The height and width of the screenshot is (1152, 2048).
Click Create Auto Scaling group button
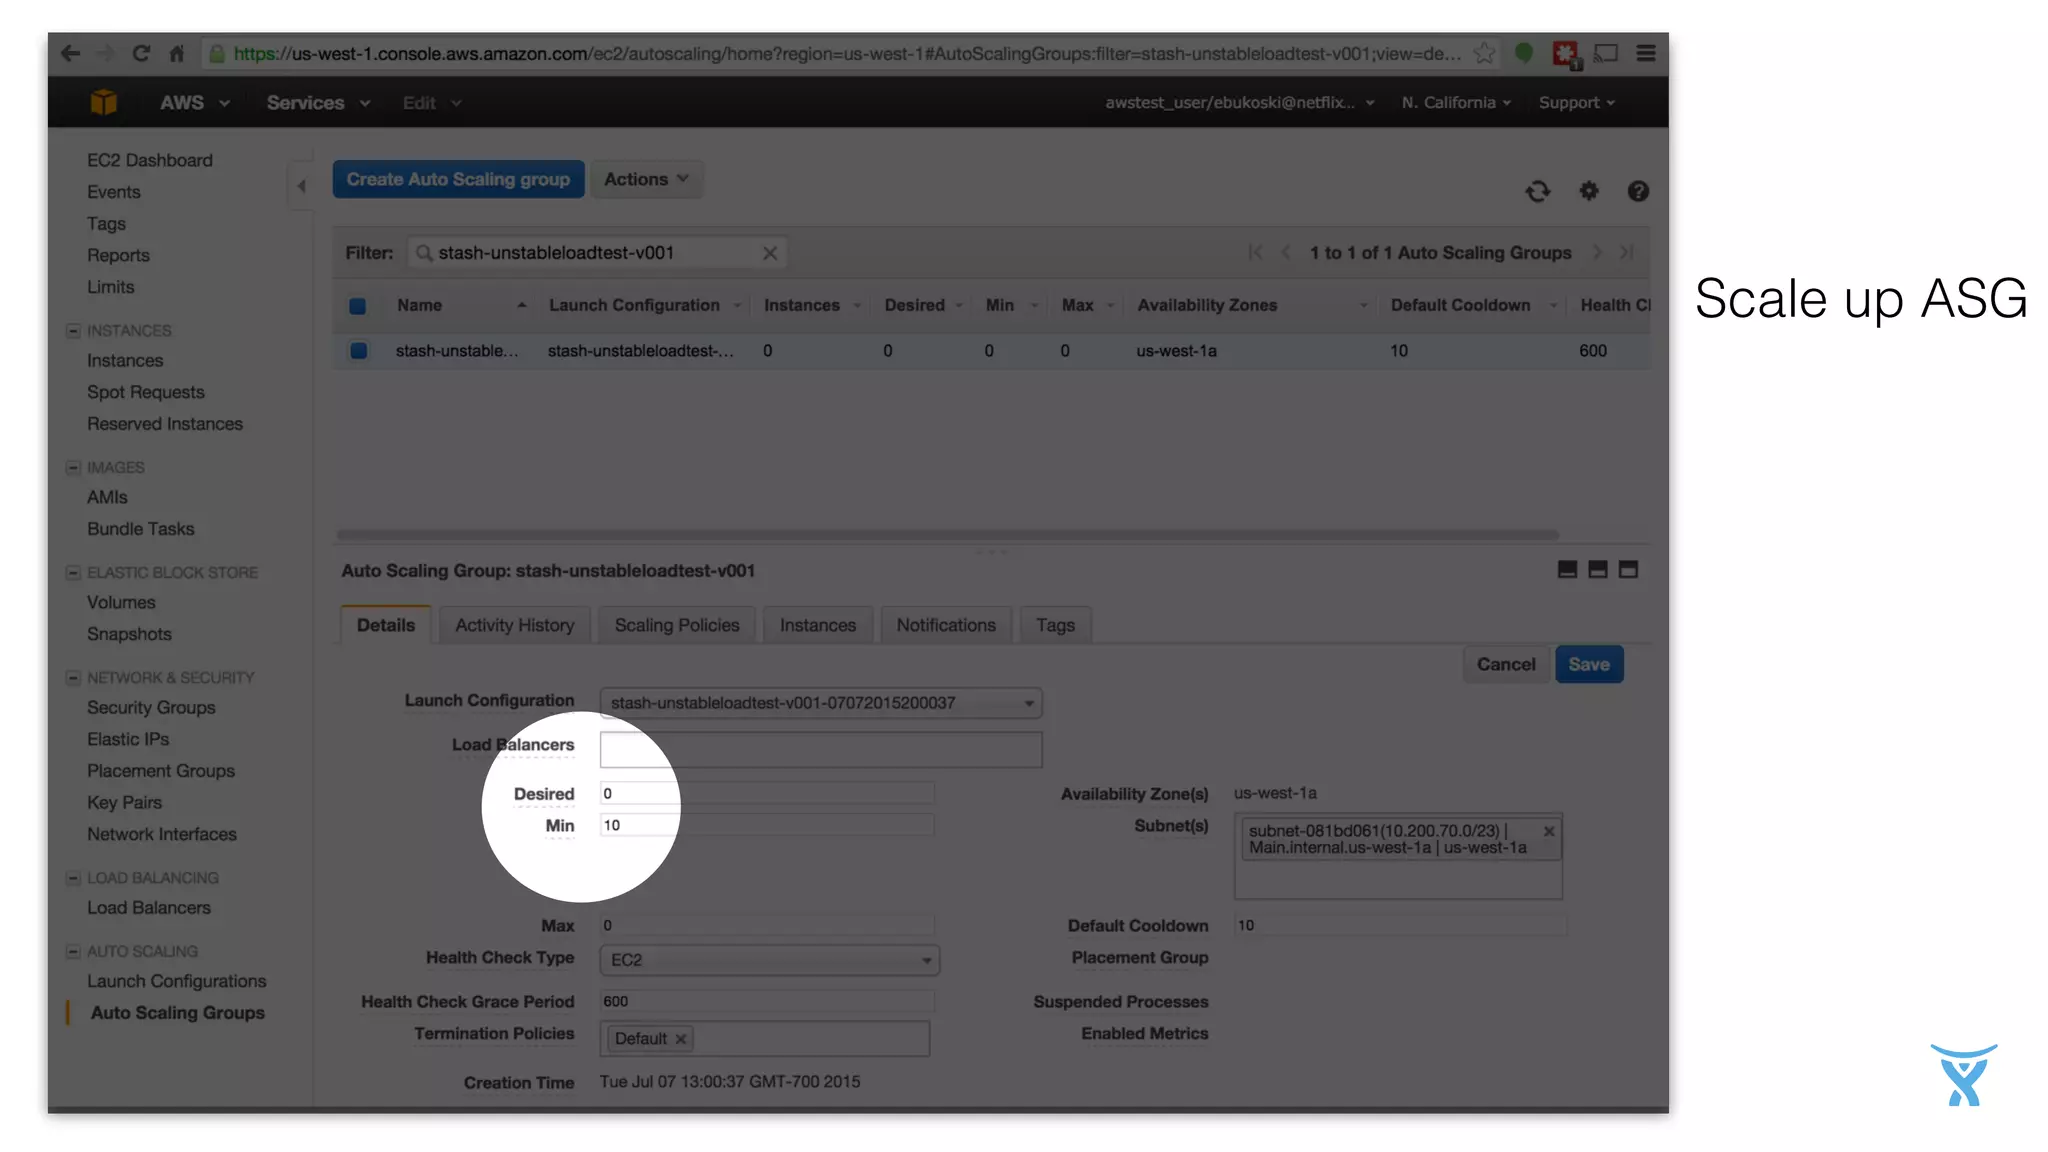point(458,180)
